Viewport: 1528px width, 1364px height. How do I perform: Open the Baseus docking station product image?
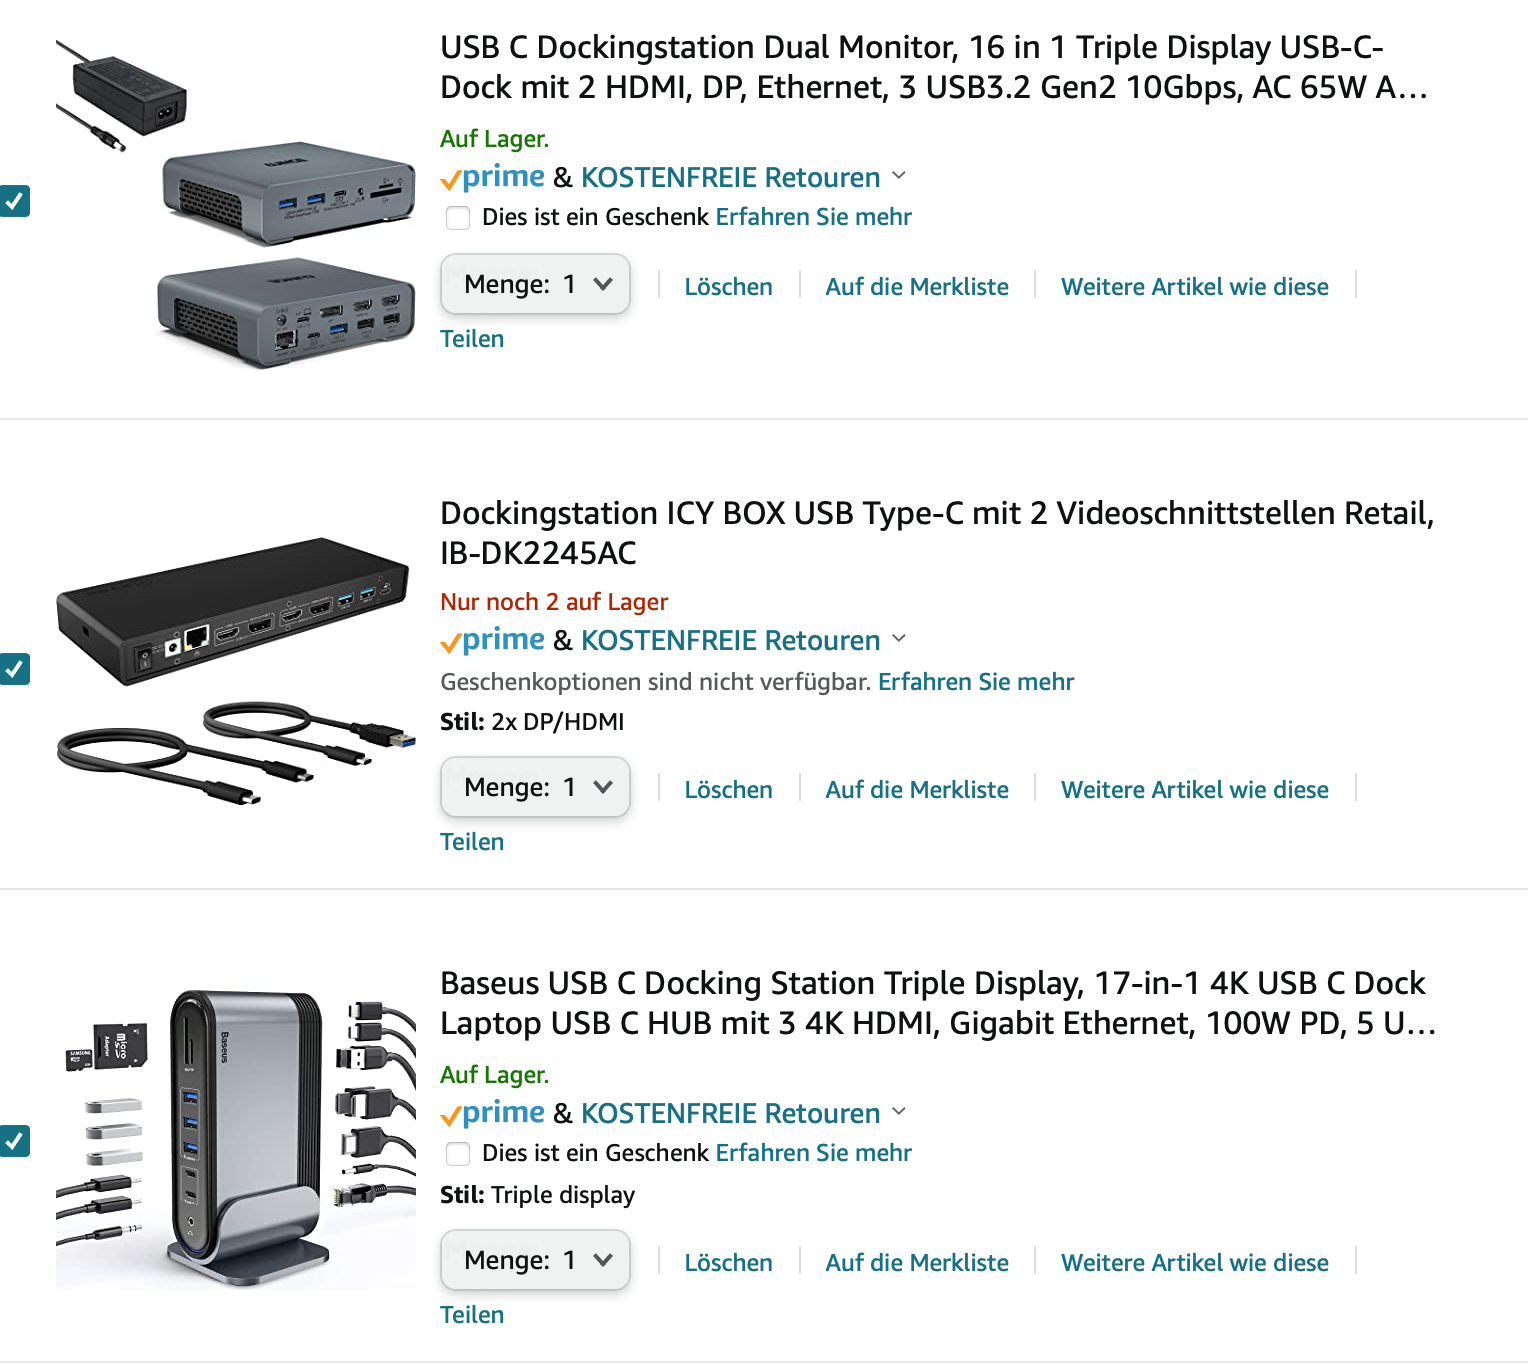pos(236,1138)
